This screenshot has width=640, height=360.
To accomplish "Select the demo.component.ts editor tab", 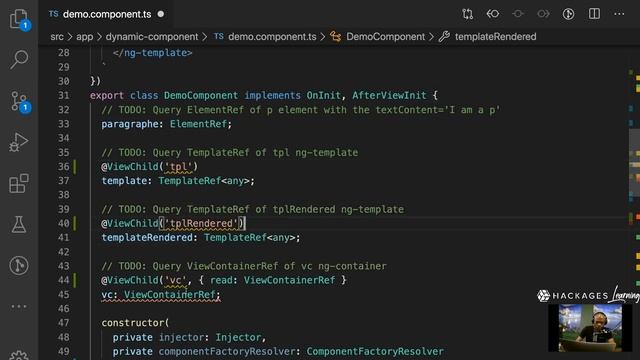I will [x=107, y=14].
